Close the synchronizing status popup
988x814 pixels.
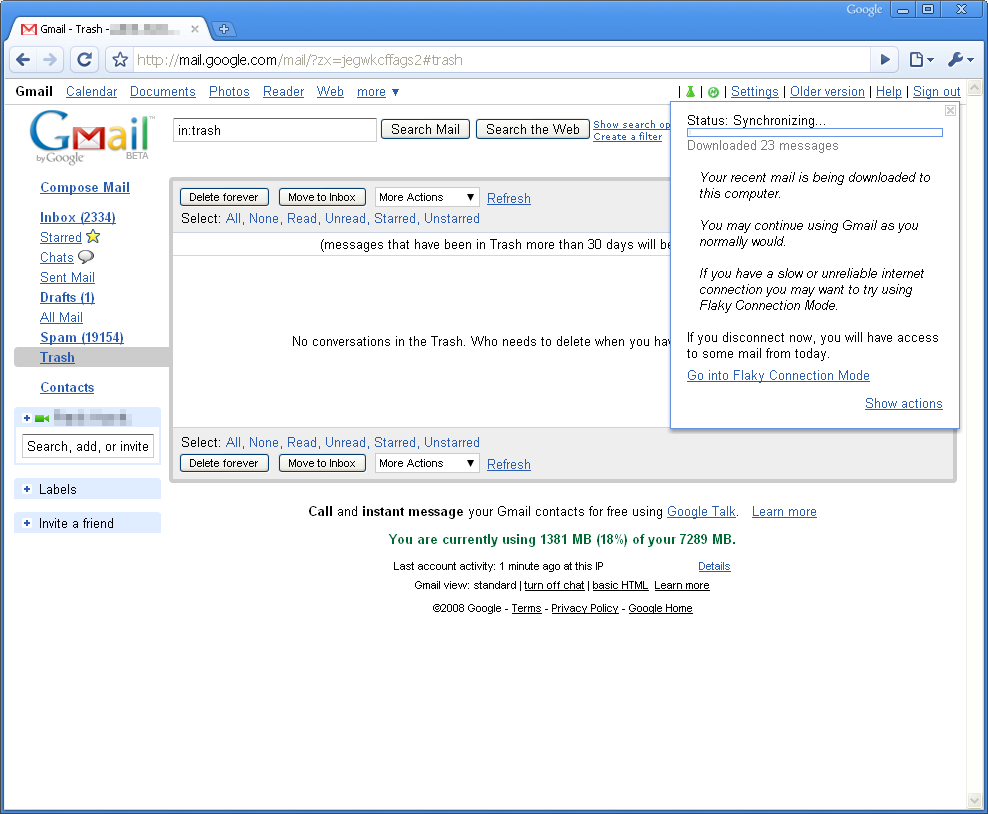[x=950, y=111]
